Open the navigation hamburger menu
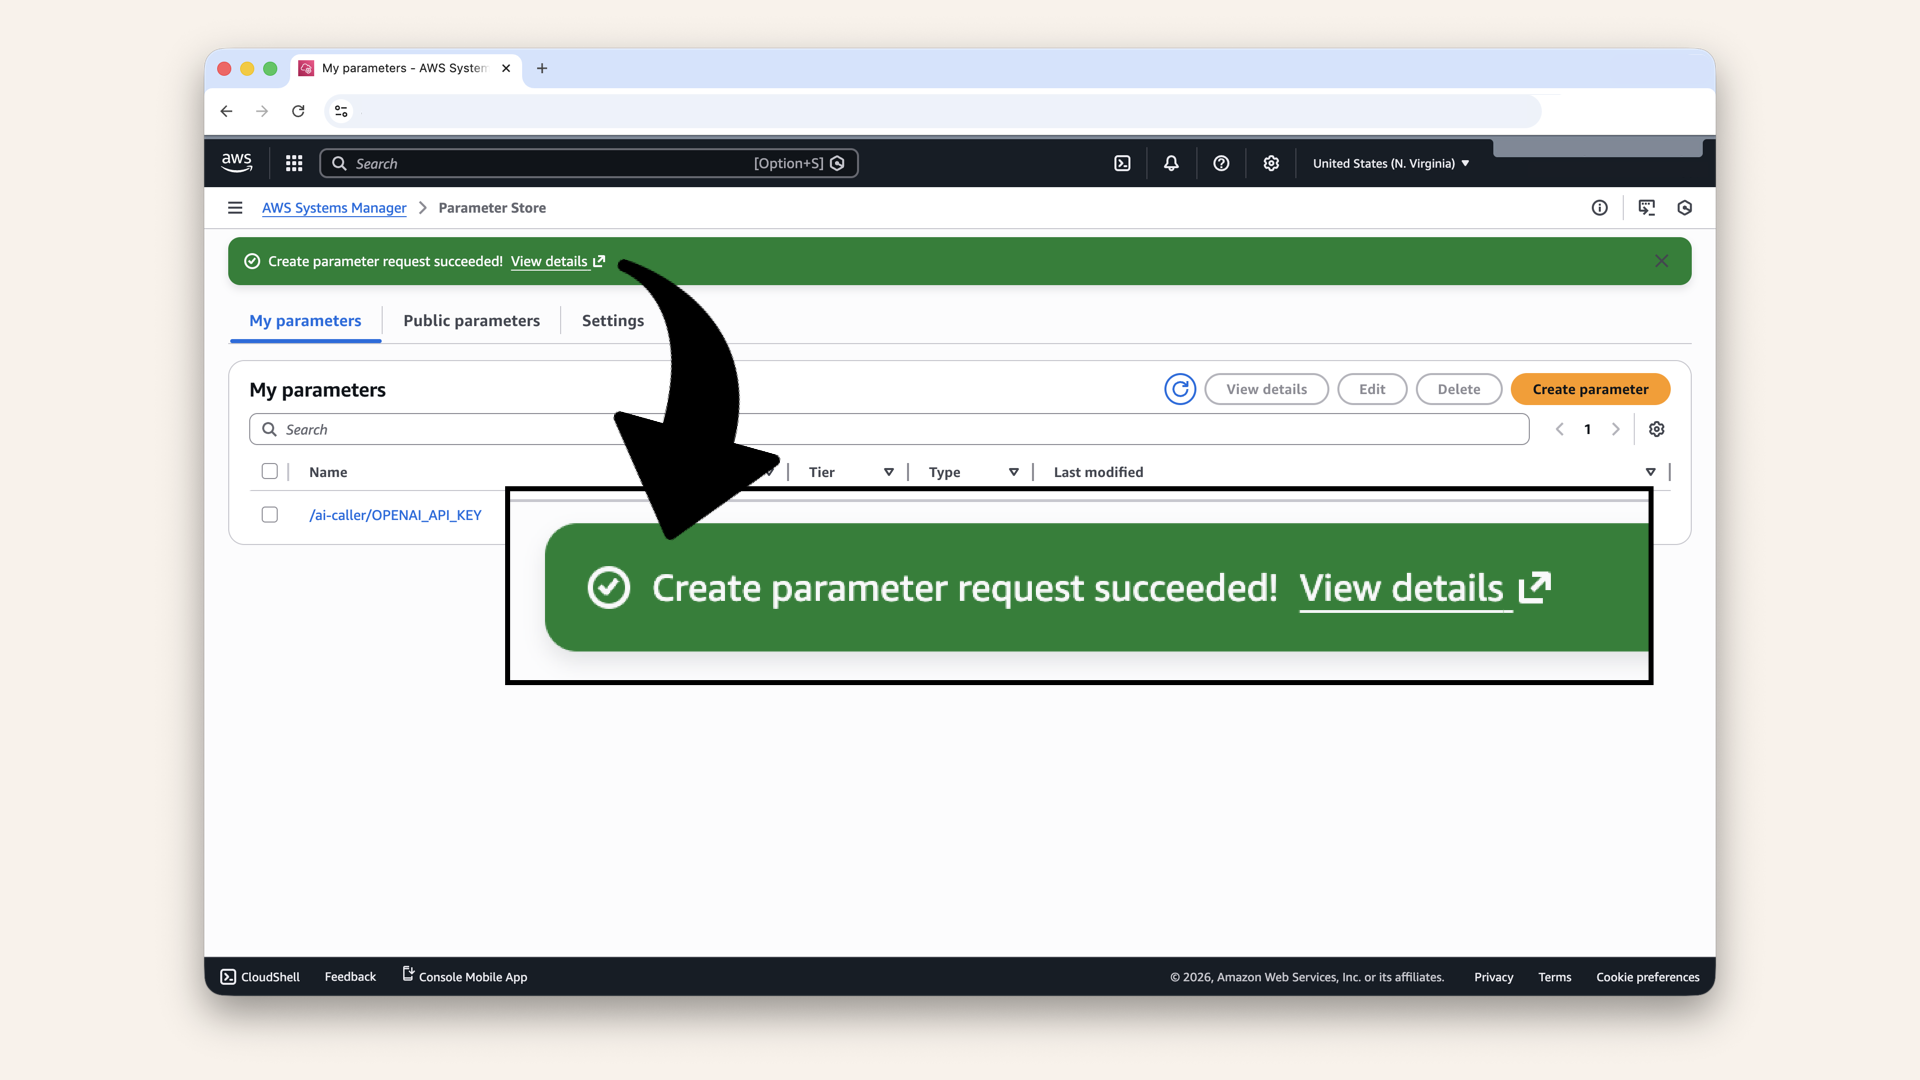The width and height of the screenshot is (1920, 1080). point(235,208)
